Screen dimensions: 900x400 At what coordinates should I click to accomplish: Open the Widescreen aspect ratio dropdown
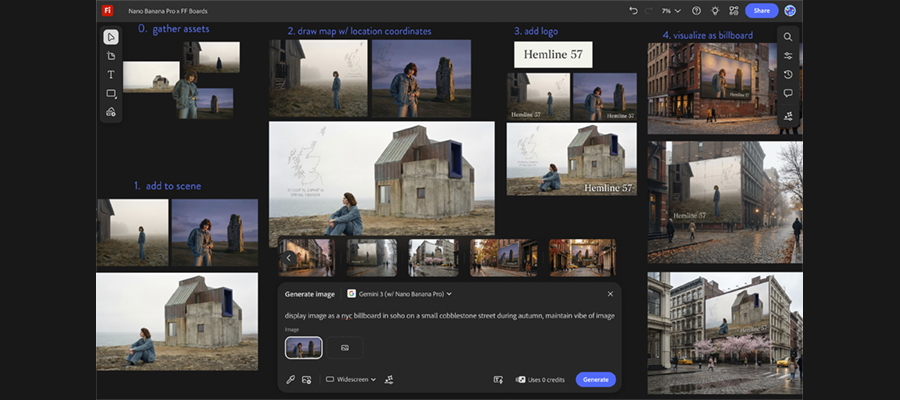tap(351, 379)
